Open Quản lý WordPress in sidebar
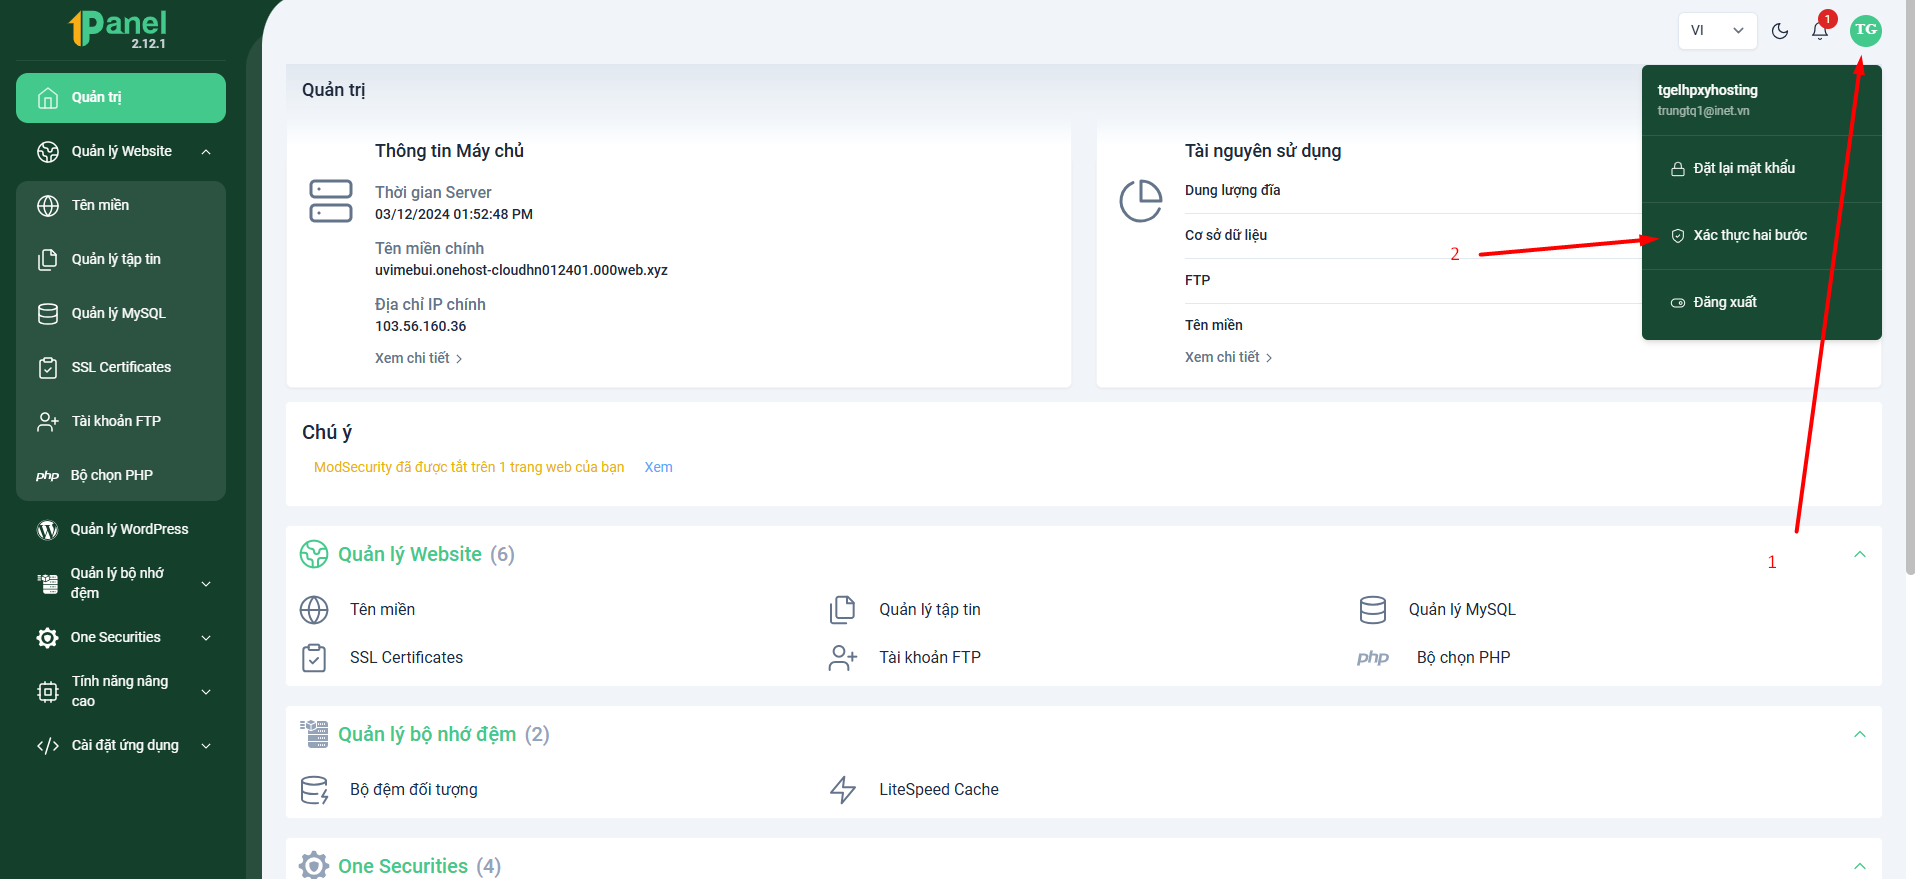1915x879 pixels. tap(121, 530)
